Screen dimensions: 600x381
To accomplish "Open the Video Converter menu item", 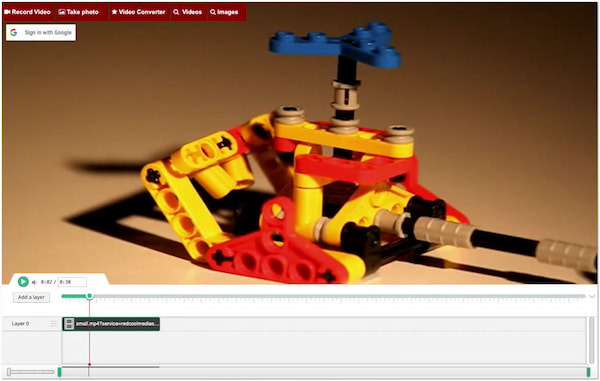I will (x=139, y=12).
